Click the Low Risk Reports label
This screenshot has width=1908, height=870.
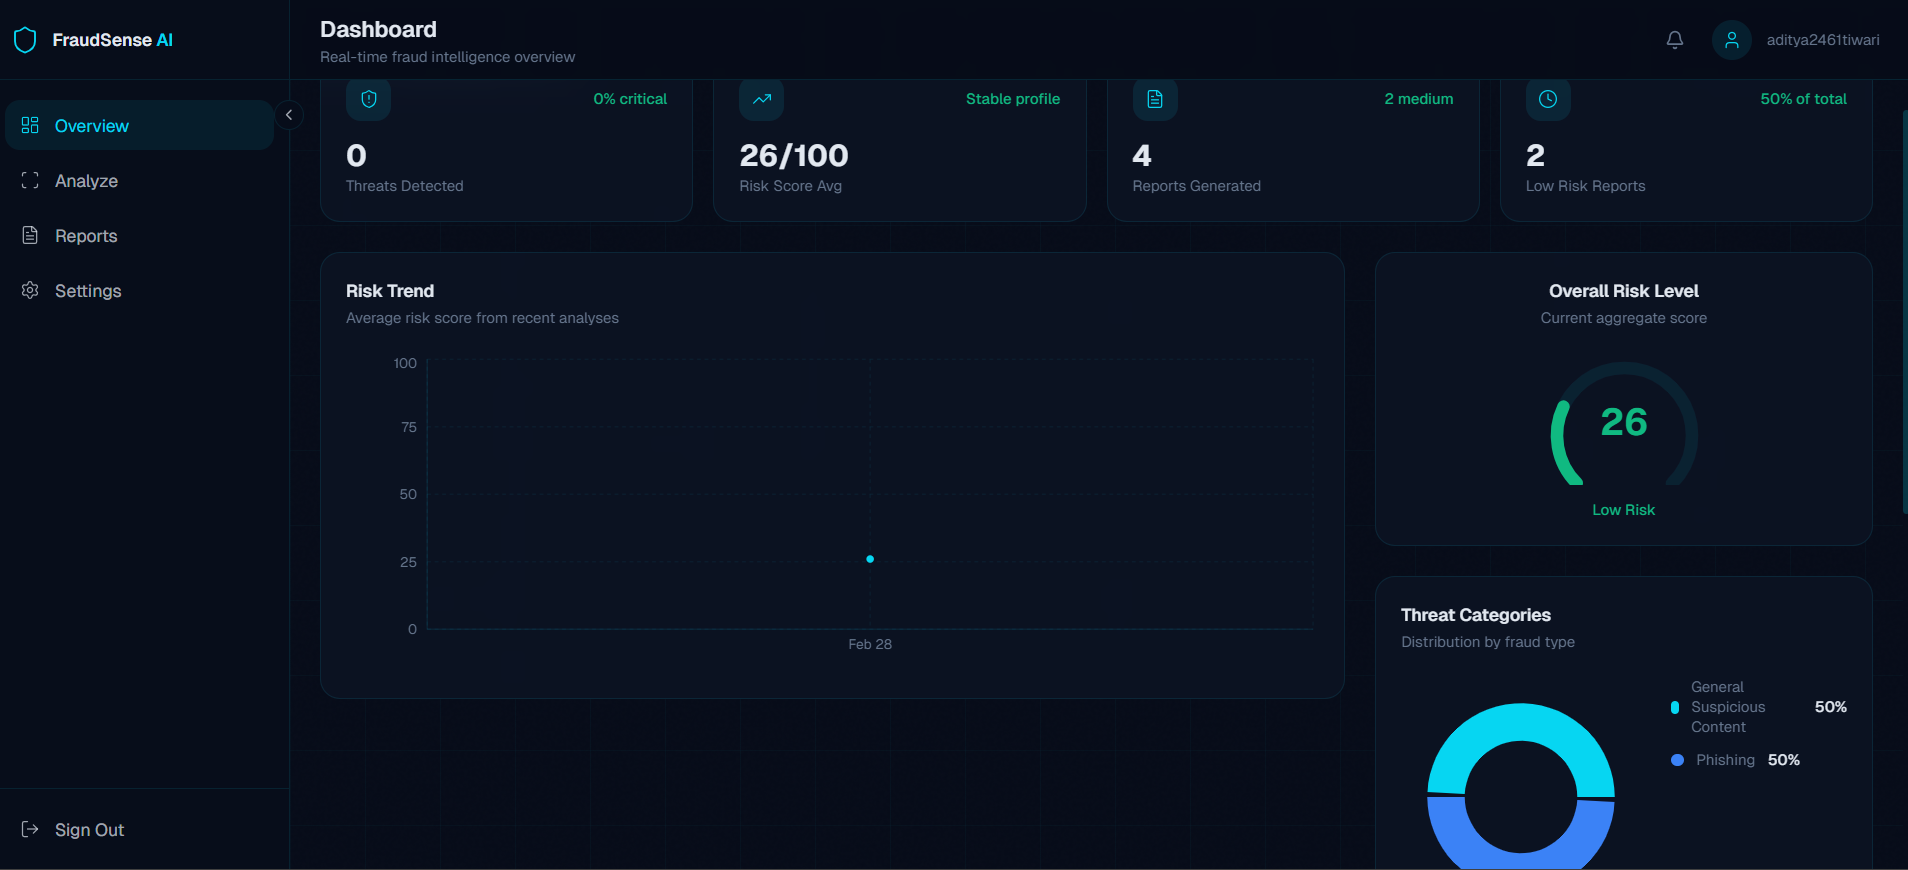coord(1586,186)
